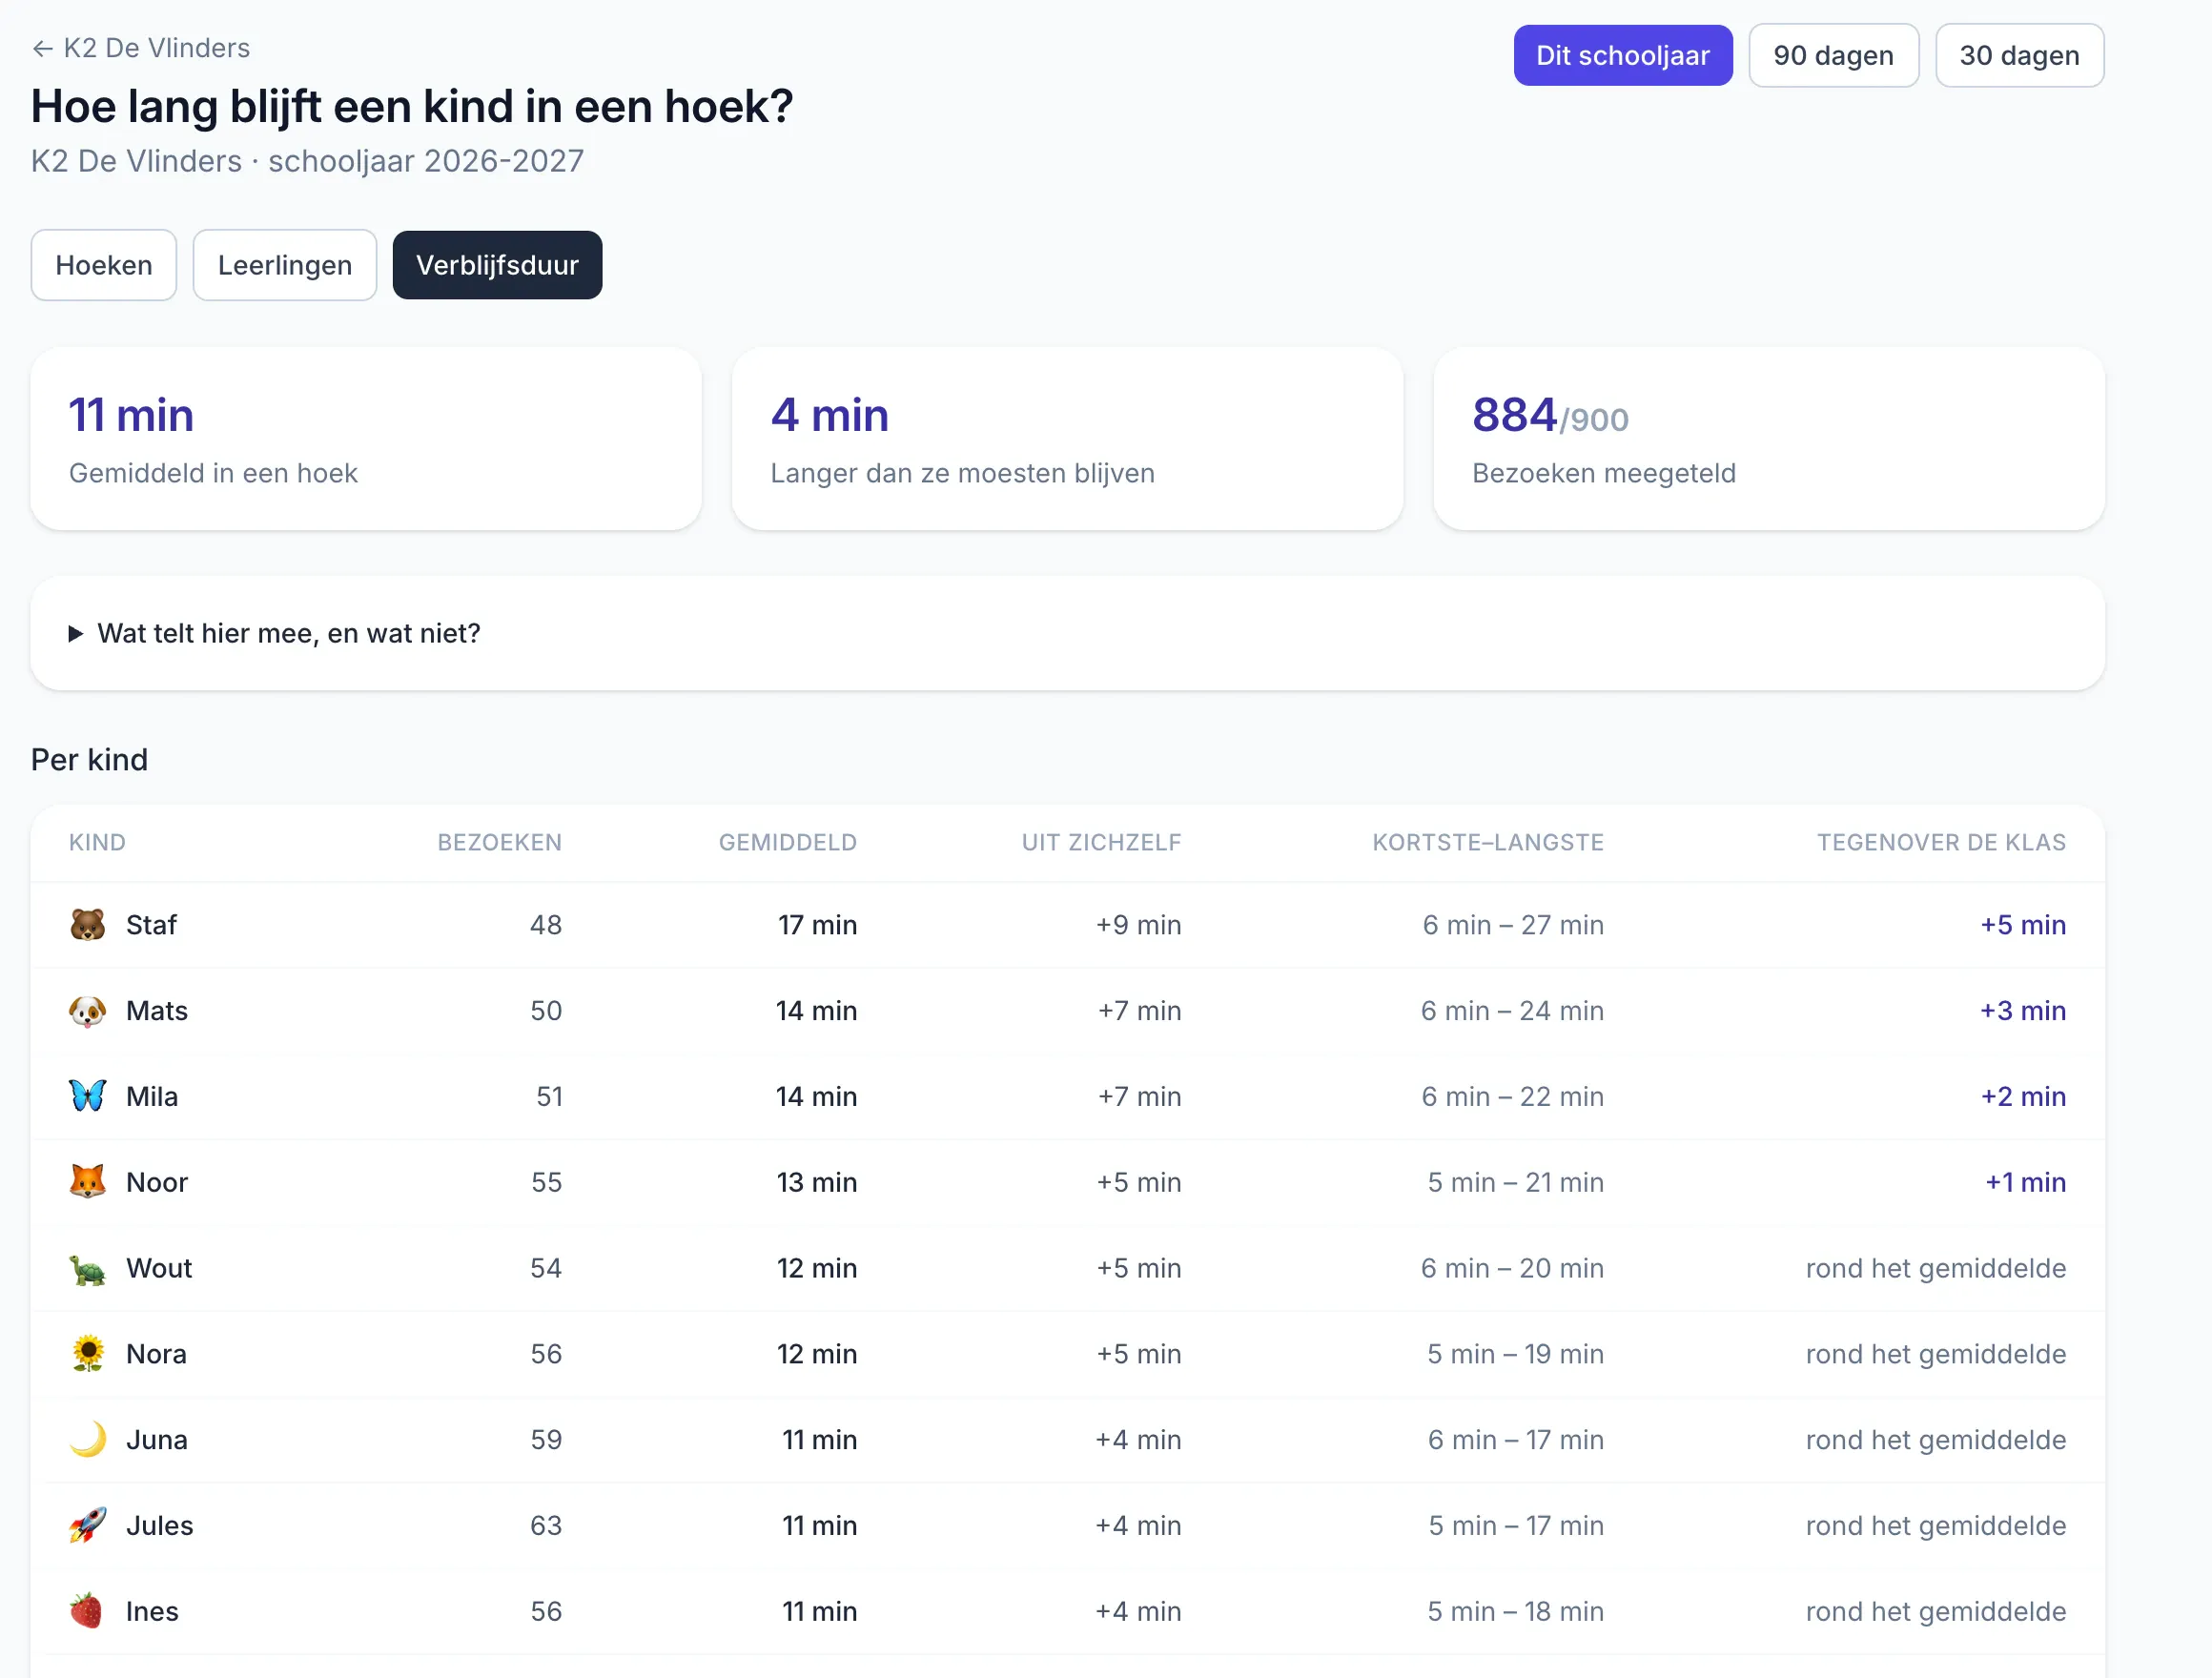Click Noor's '13 min' average
Image resolution: width=2212 pixels, height=1678 pixels.
[817, 1183]
